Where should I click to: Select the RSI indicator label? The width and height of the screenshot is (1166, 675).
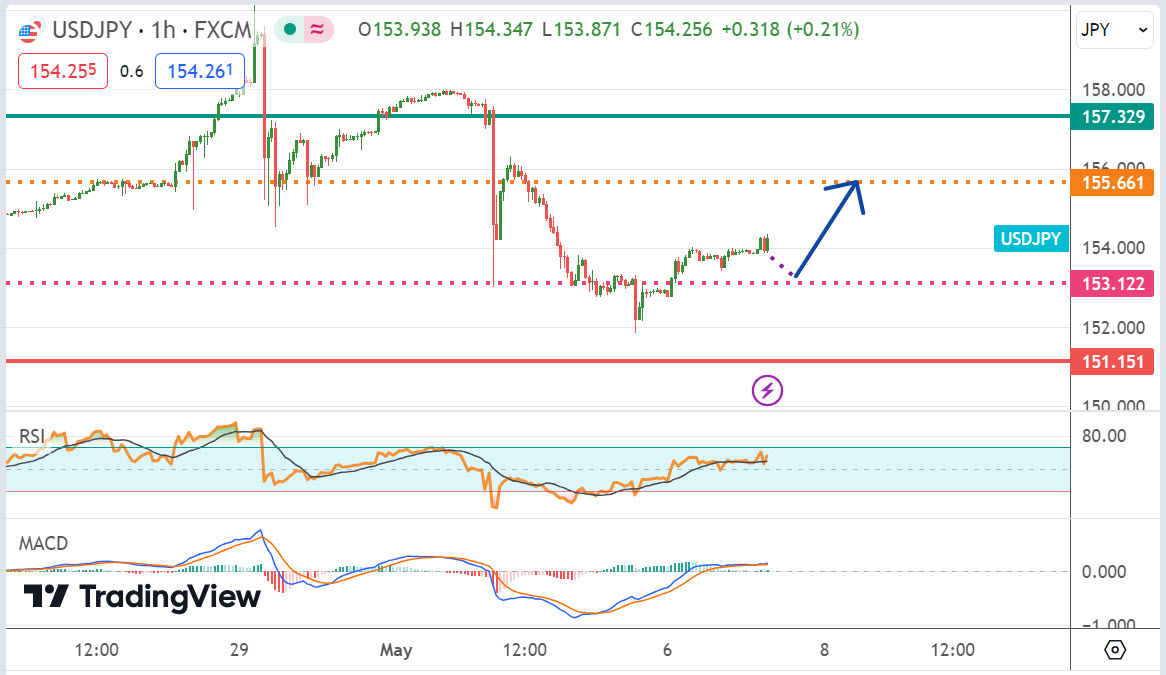(33, 436)
